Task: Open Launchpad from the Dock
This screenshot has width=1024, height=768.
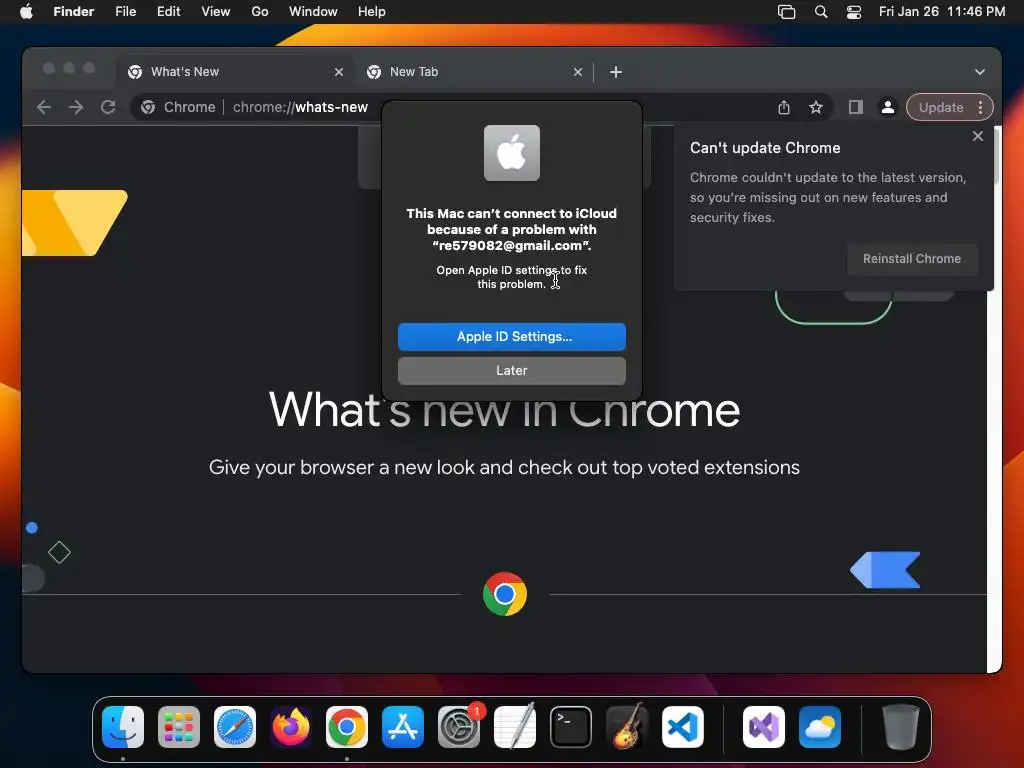Action: pos(179,727)
